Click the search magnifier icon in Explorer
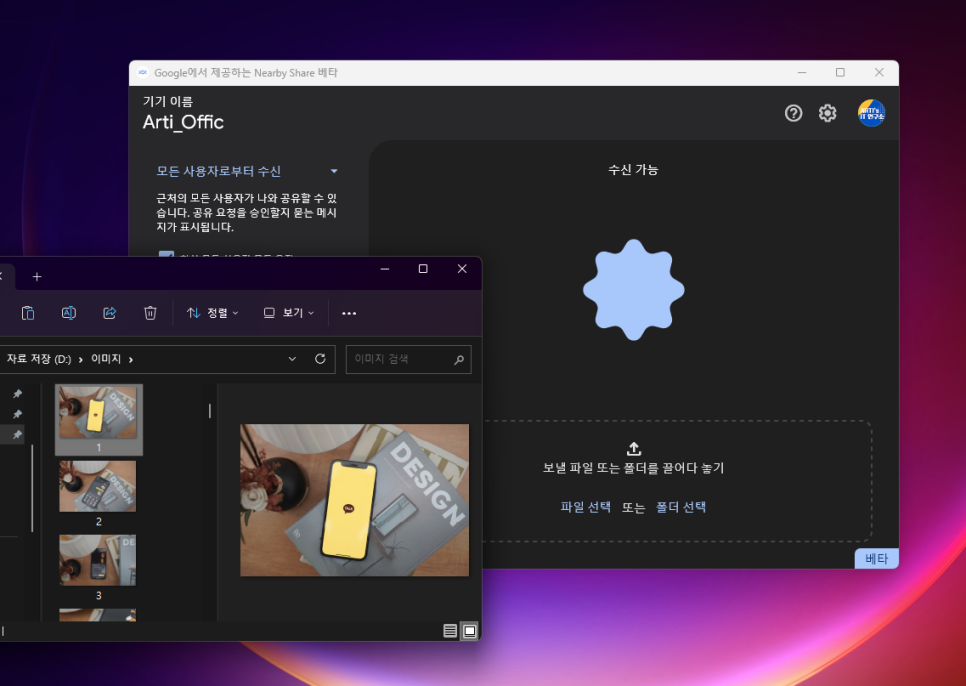The width and height of the screenshot is (966, 686). [459, 360]
